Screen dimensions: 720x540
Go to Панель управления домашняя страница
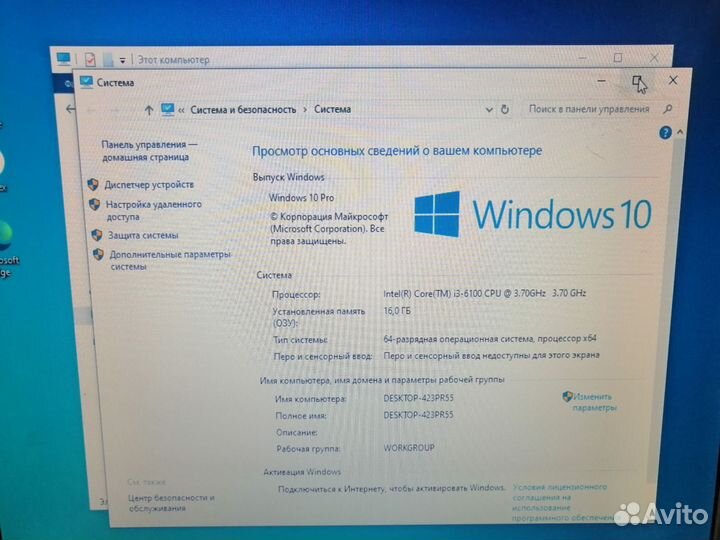[x=149, y=150]
